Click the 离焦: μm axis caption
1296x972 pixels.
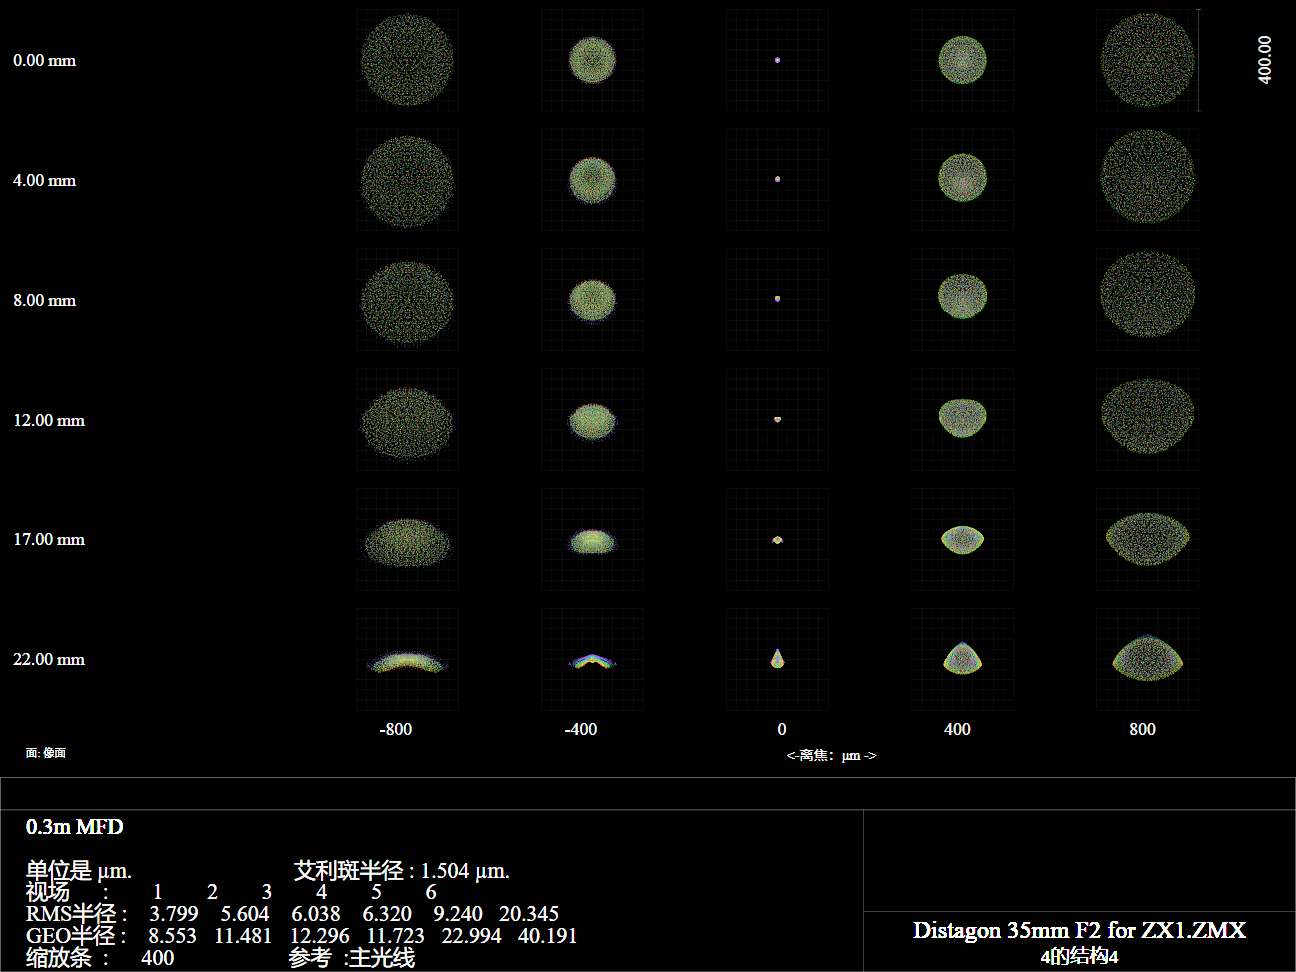point(831,756)
